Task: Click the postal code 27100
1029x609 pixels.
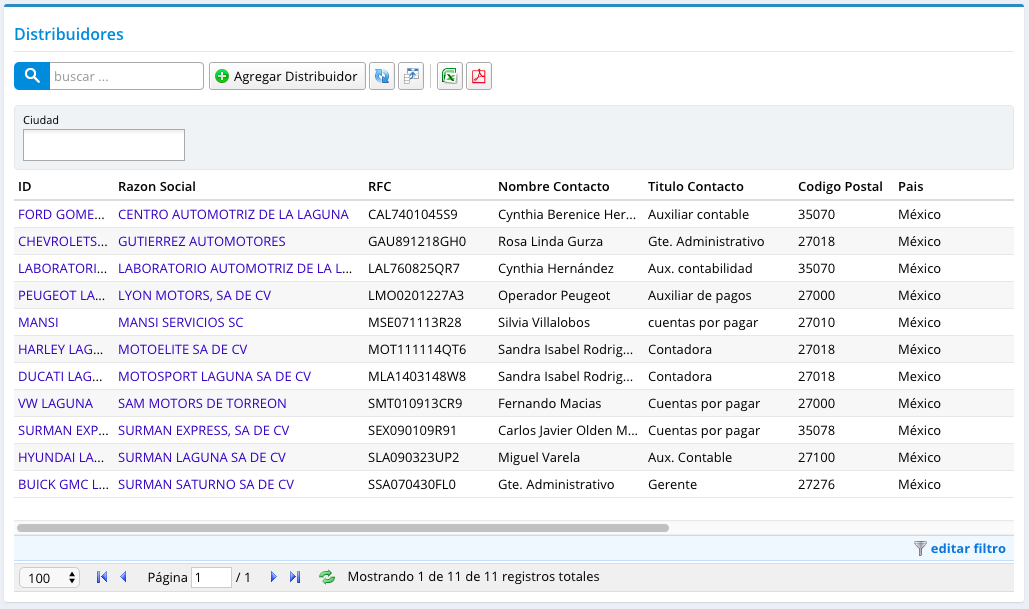Action: (x=816, y=457)
